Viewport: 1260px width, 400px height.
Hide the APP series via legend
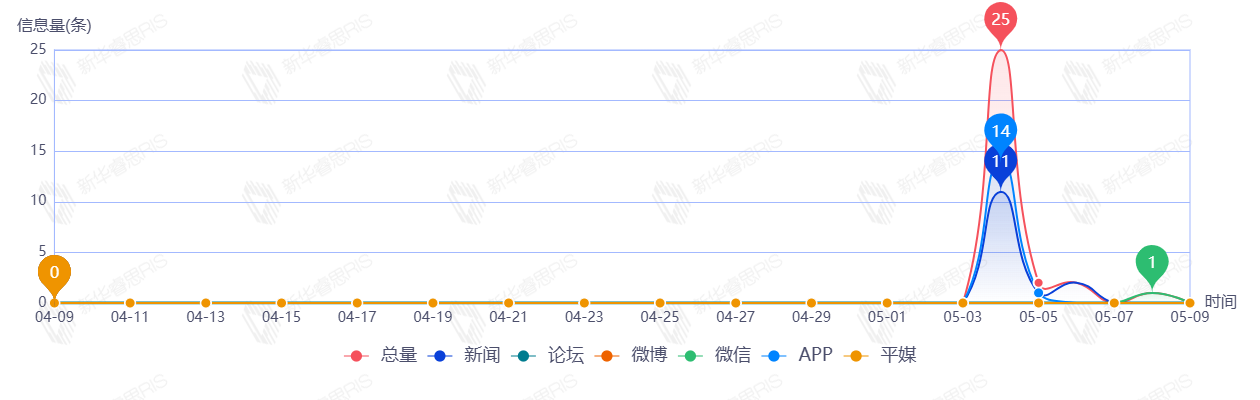[x=799, y=355]
